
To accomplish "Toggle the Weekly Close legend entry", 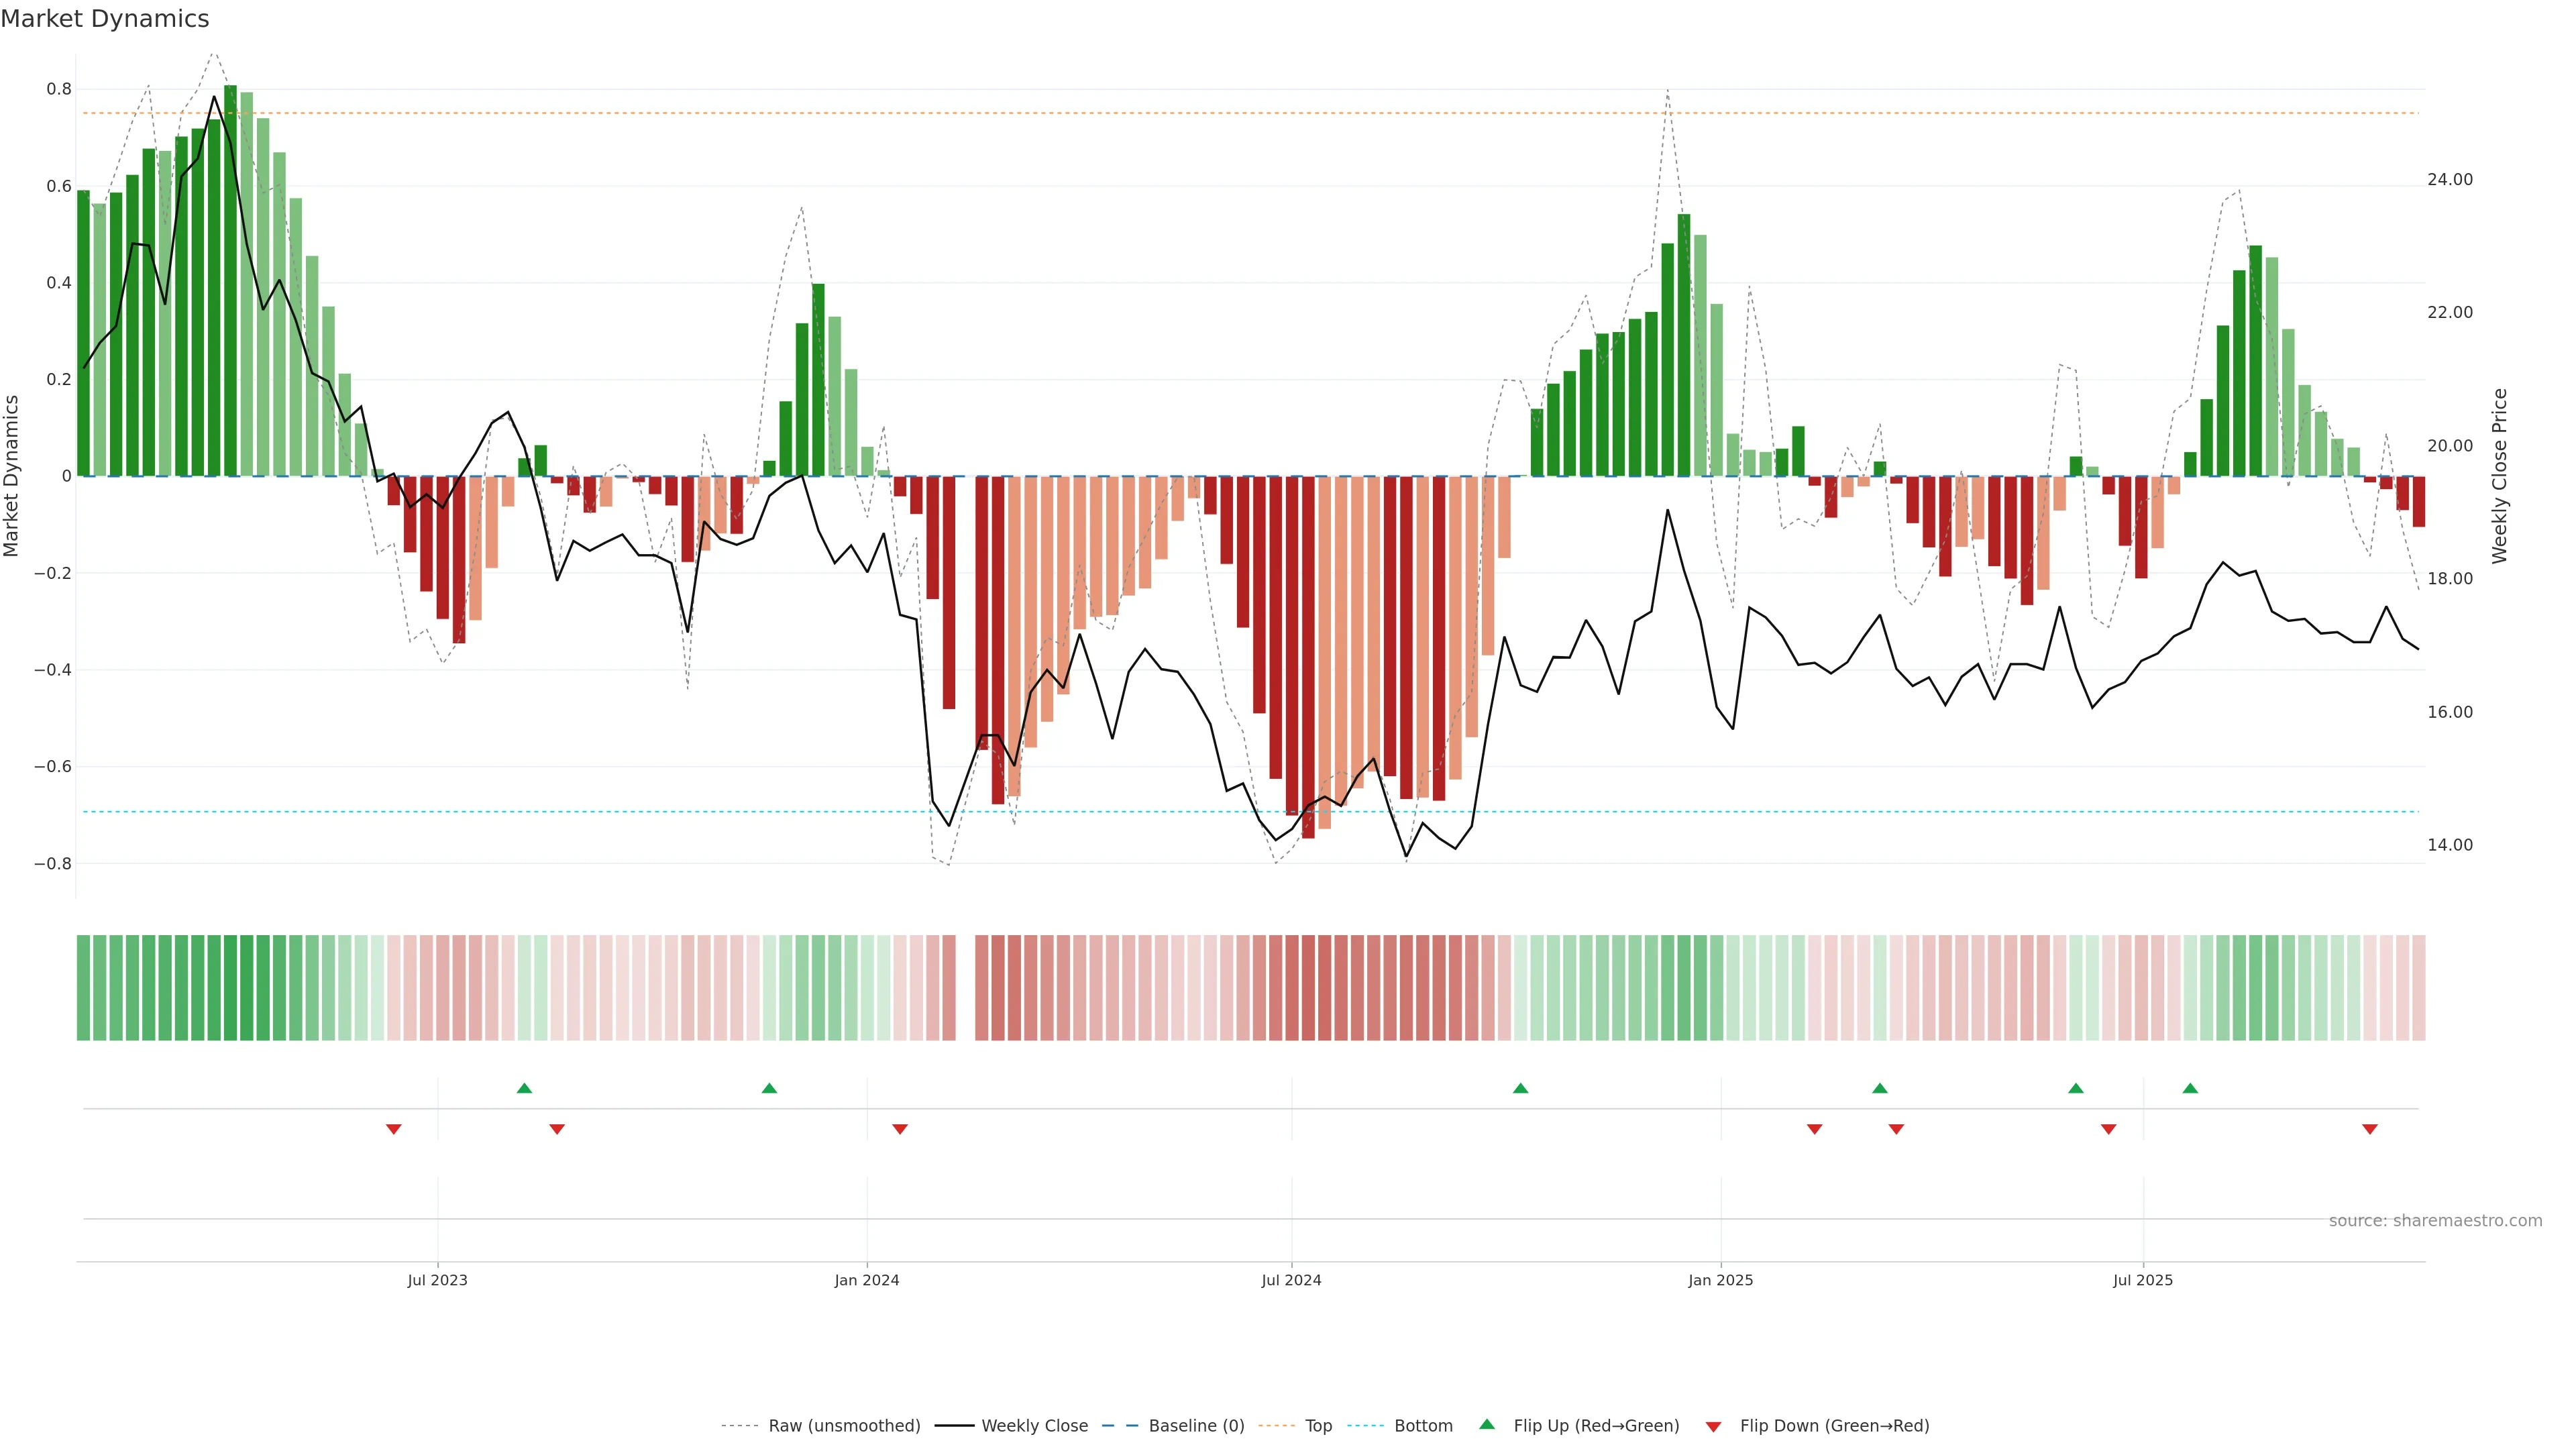I will coord(1034,1426).
